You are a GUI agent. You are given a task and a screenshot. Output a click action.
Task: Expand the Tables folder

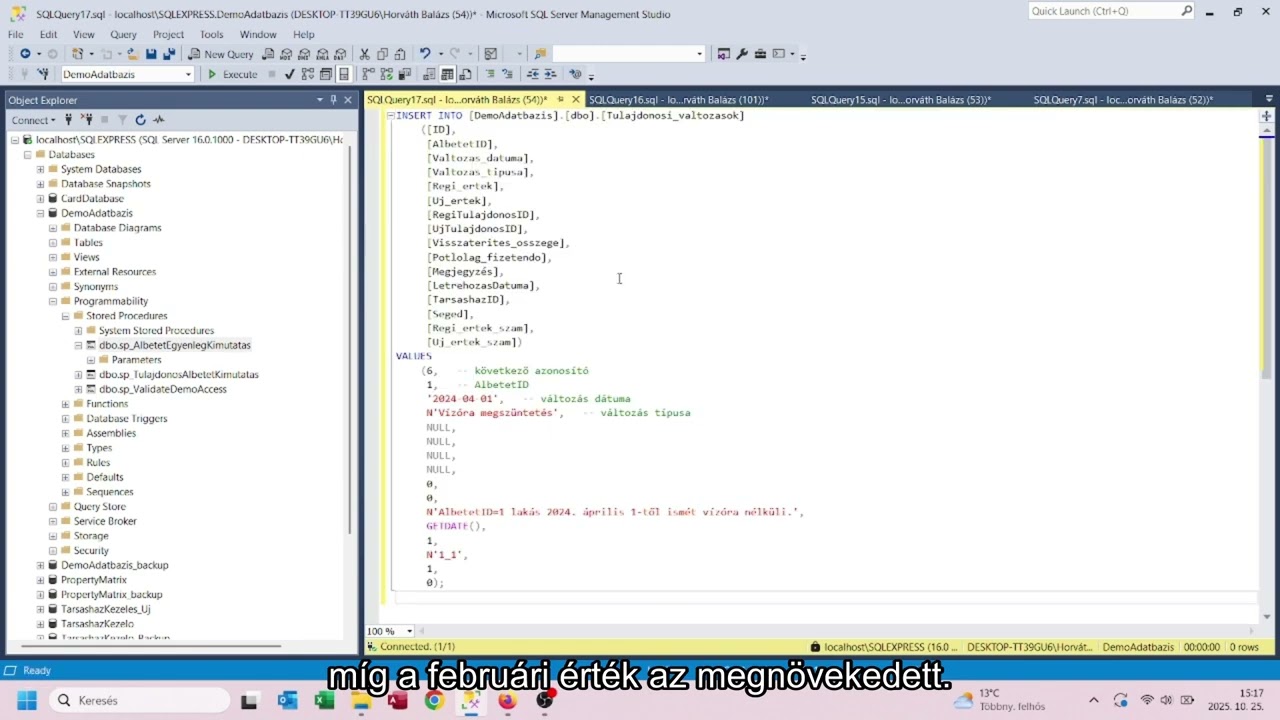click(x=53, y=242)
